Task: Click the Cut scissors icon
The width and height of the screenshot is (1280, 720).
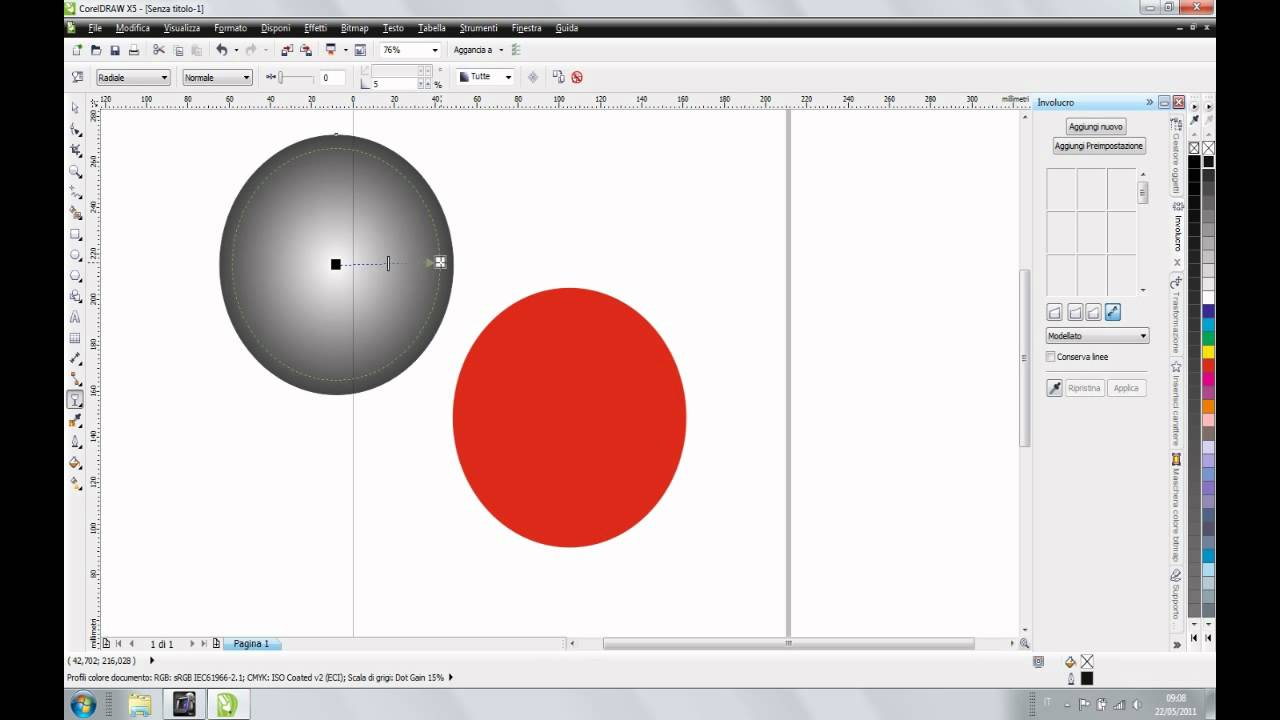Action: (x=159, y=50)
